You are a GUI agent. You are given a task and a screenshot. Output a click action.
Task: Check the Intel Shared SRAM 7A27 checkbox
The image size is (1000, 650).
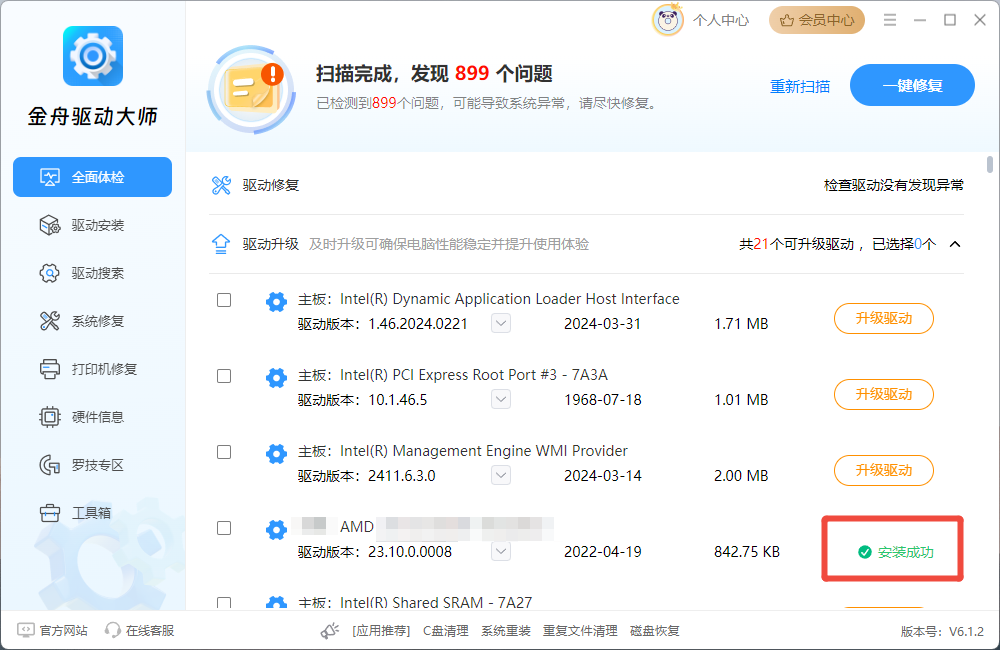point(224,603)
